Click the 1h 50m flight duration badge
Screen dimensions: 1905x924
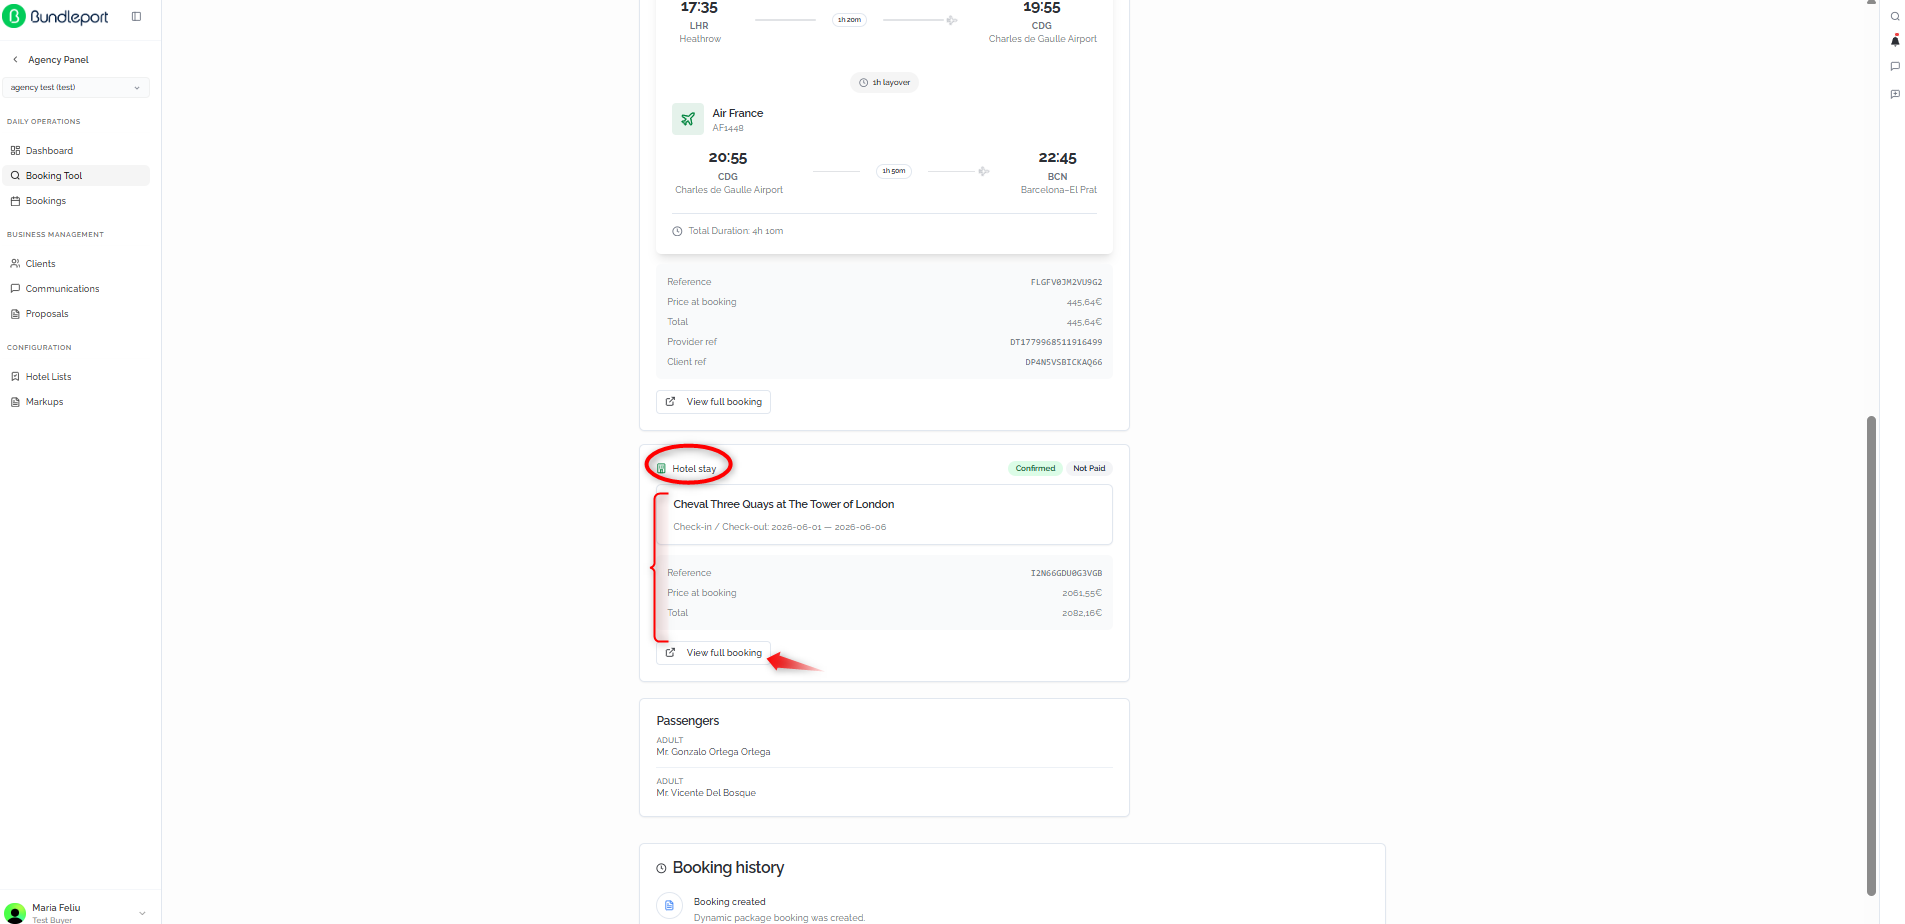point(894,172)
